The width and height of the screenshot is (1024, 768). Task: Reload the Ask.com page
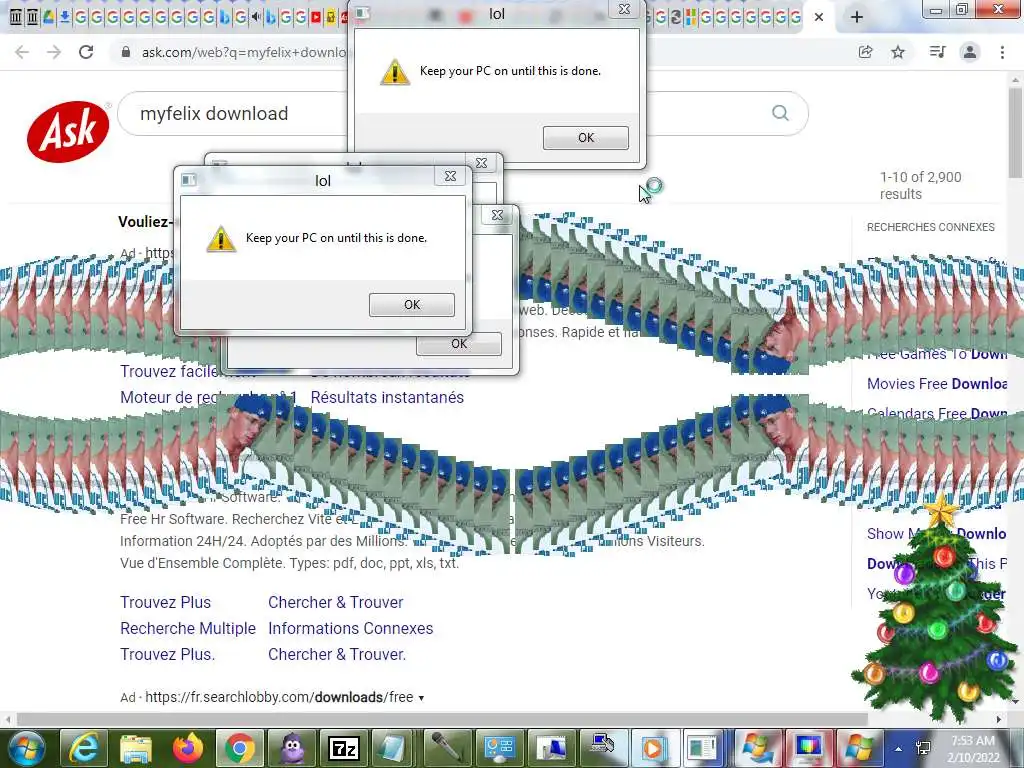click(86, 52)
